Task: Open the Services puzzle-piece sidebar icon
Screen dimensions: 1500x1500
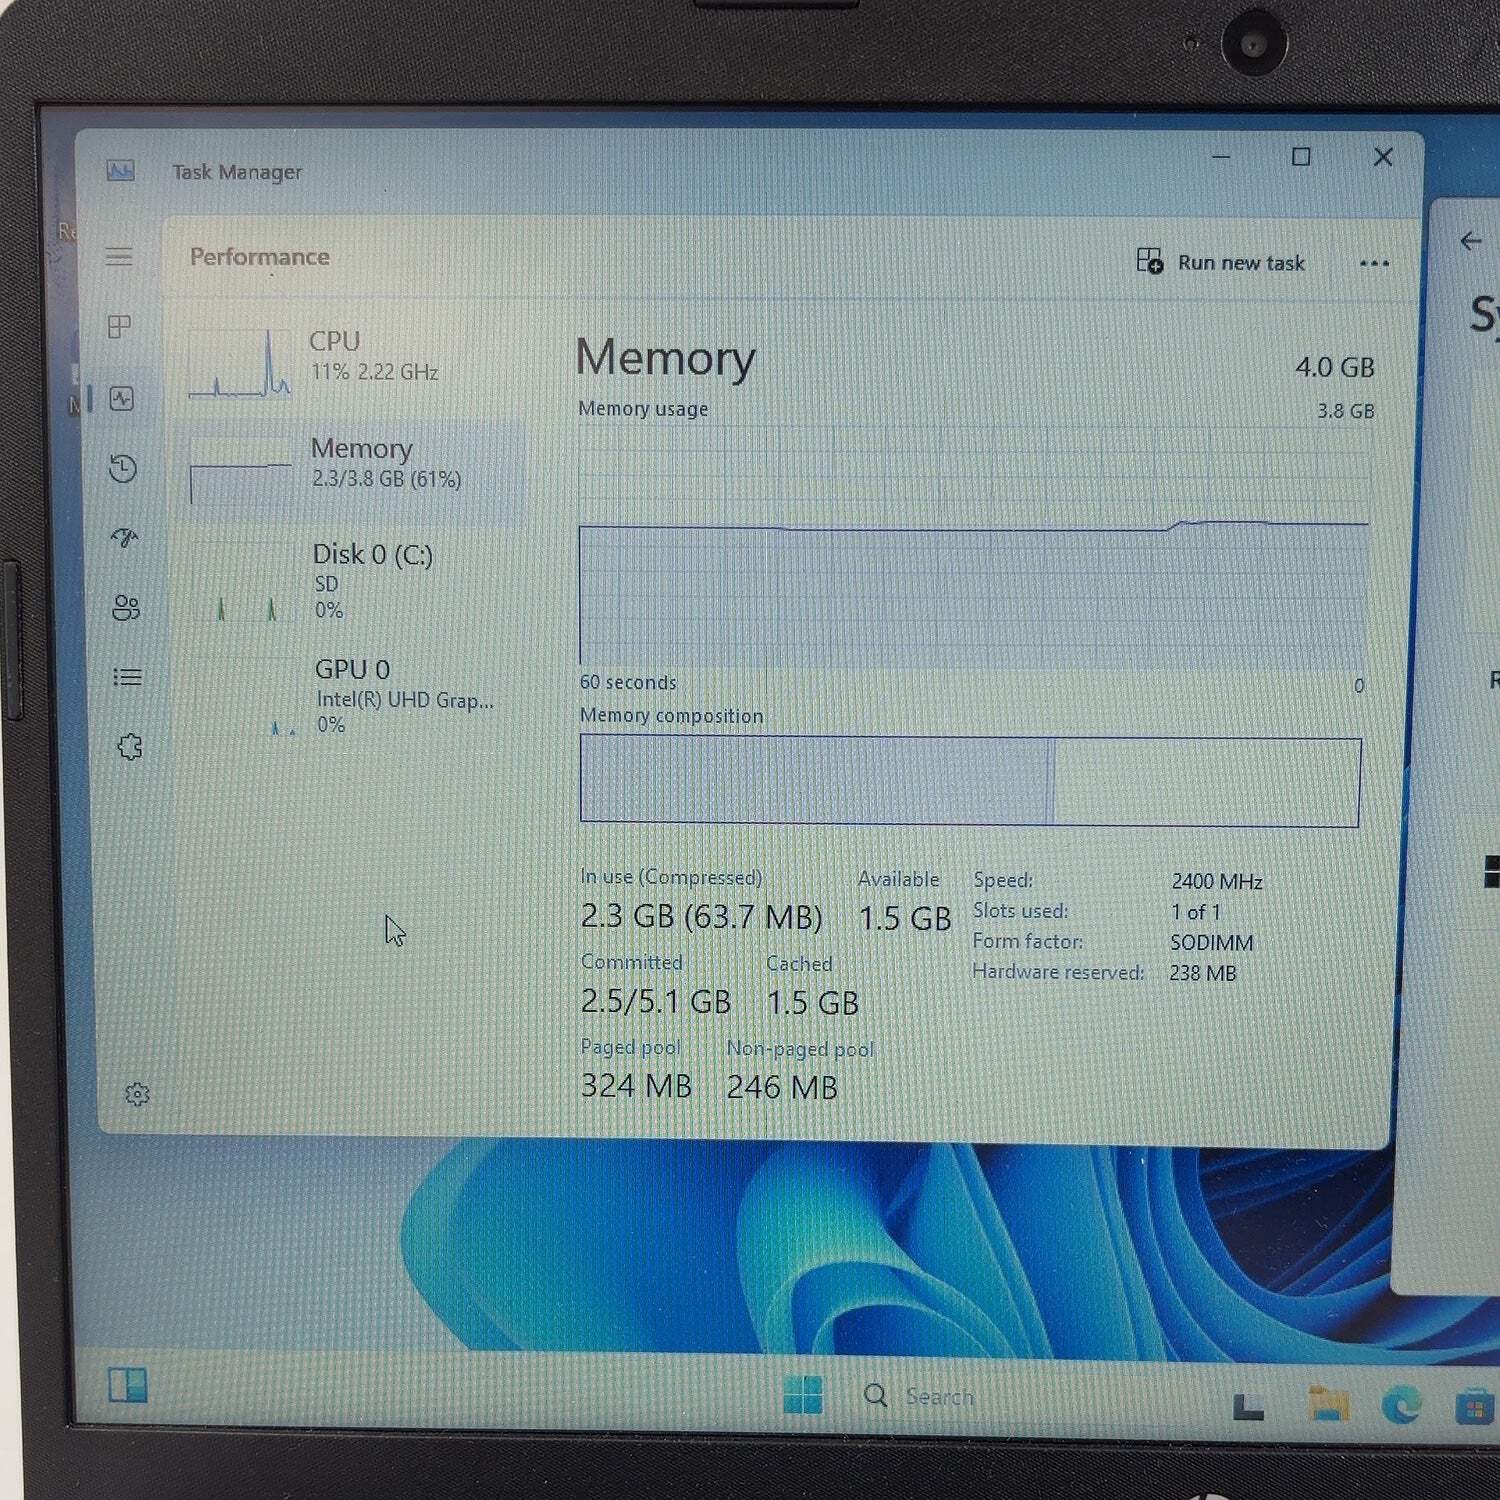Action: point(129,746)
